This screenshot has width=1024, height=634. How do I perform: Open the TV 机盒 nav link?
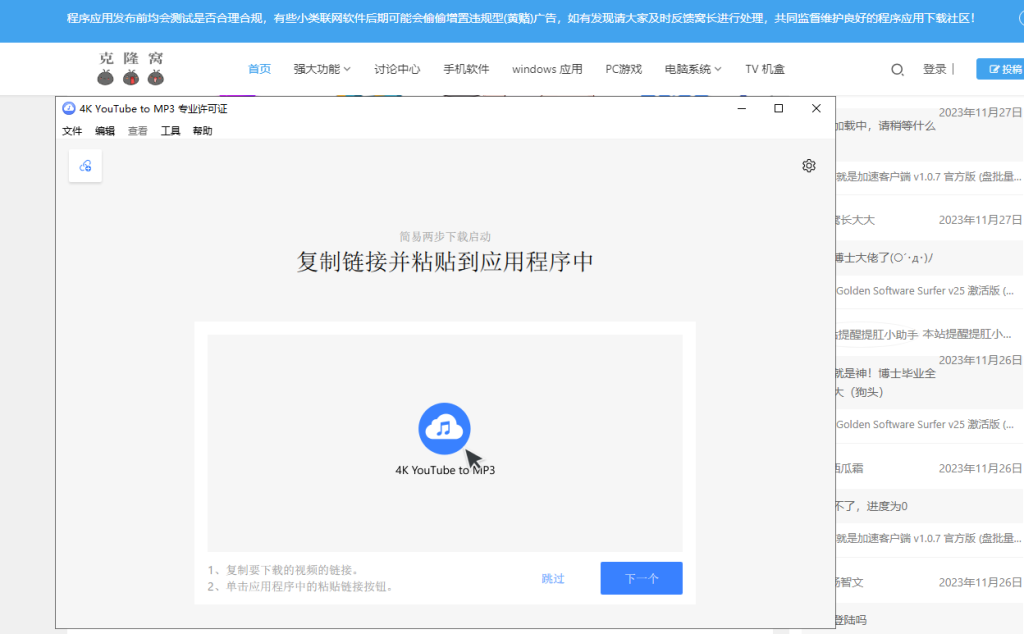765,69
